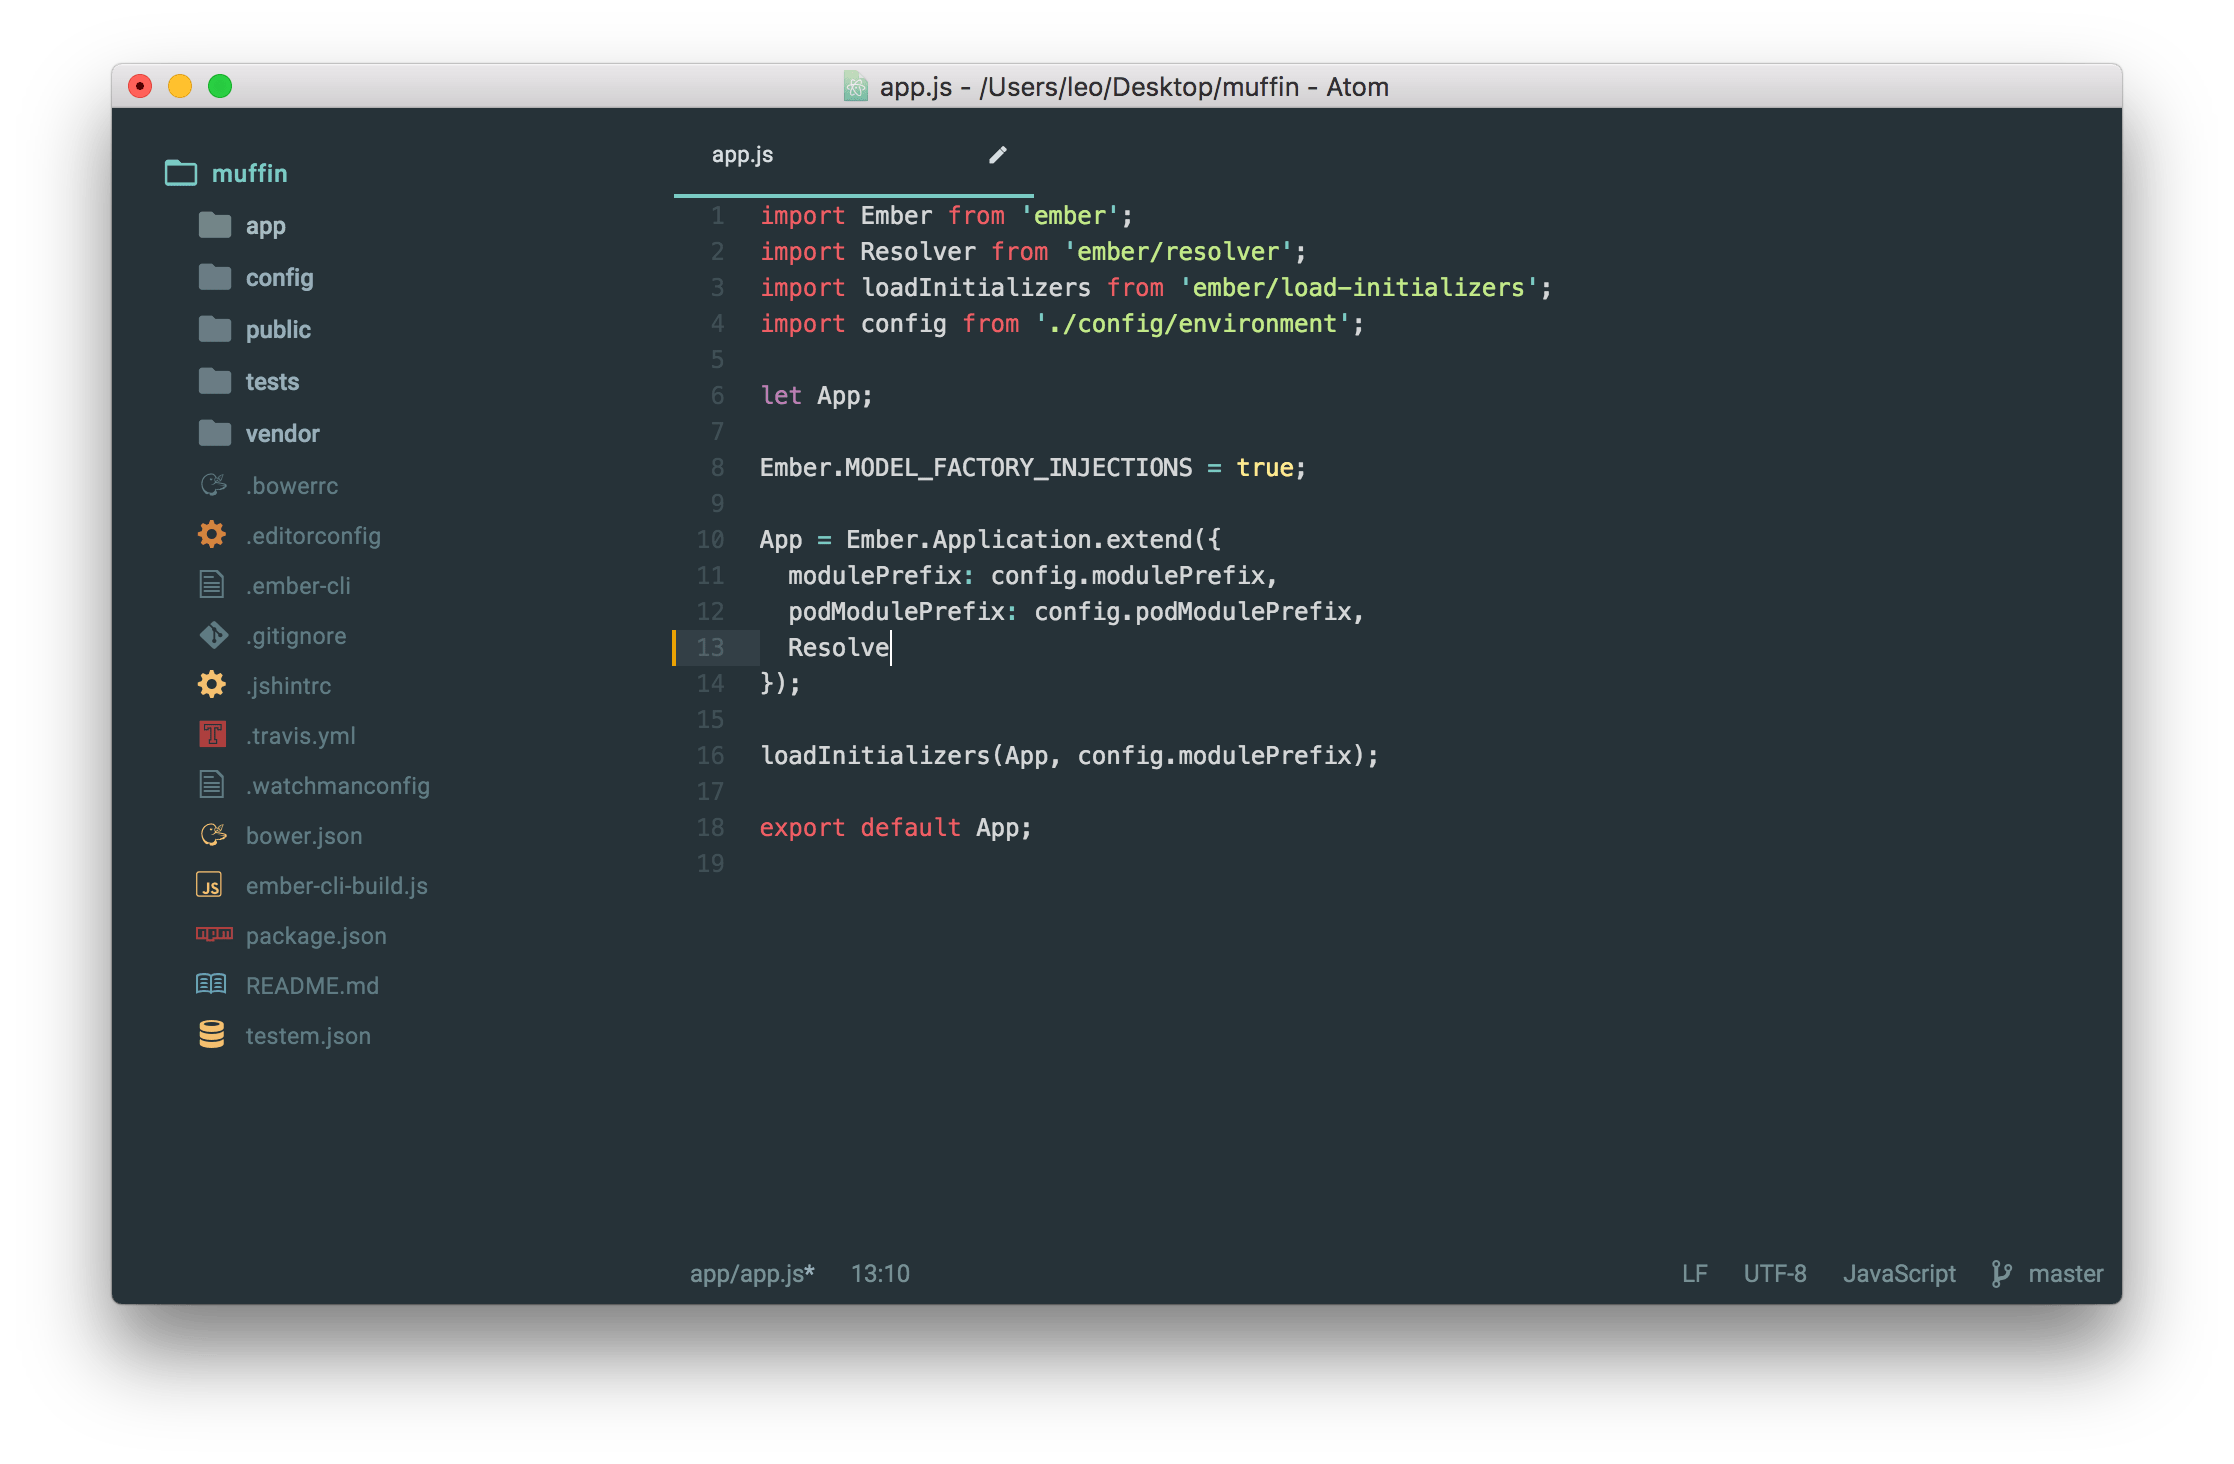Click the database icon beside testem.json

212,1034
